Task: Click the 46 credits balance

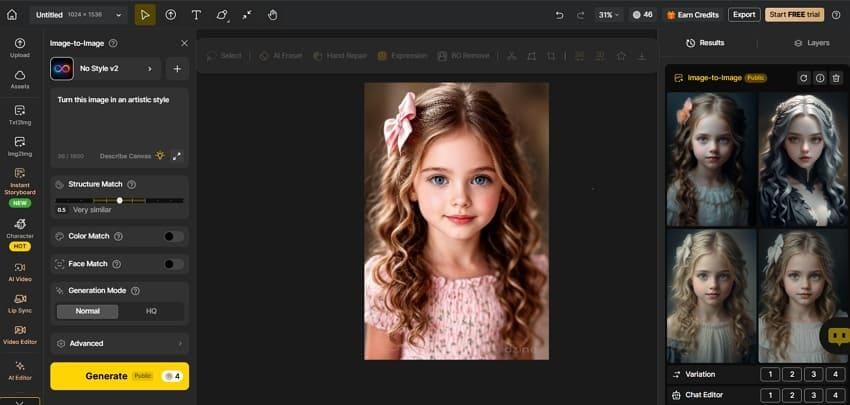Action: coord(642,15)
